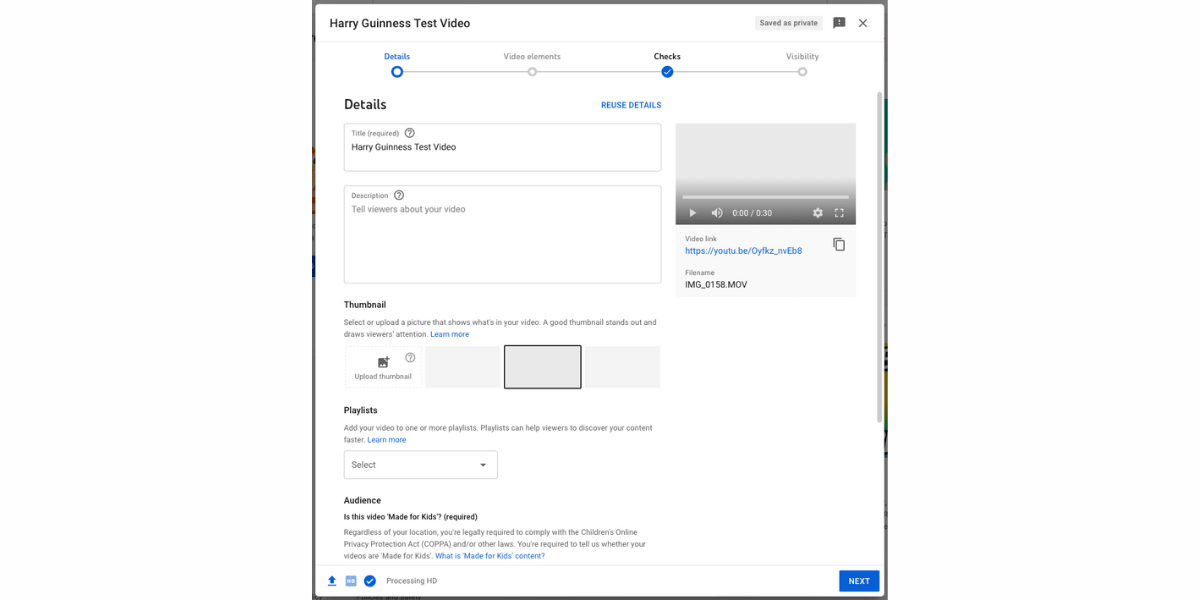Enter fullscreen on the video preview
This screenshot has height=600, width=1200.
click(839, 213)
